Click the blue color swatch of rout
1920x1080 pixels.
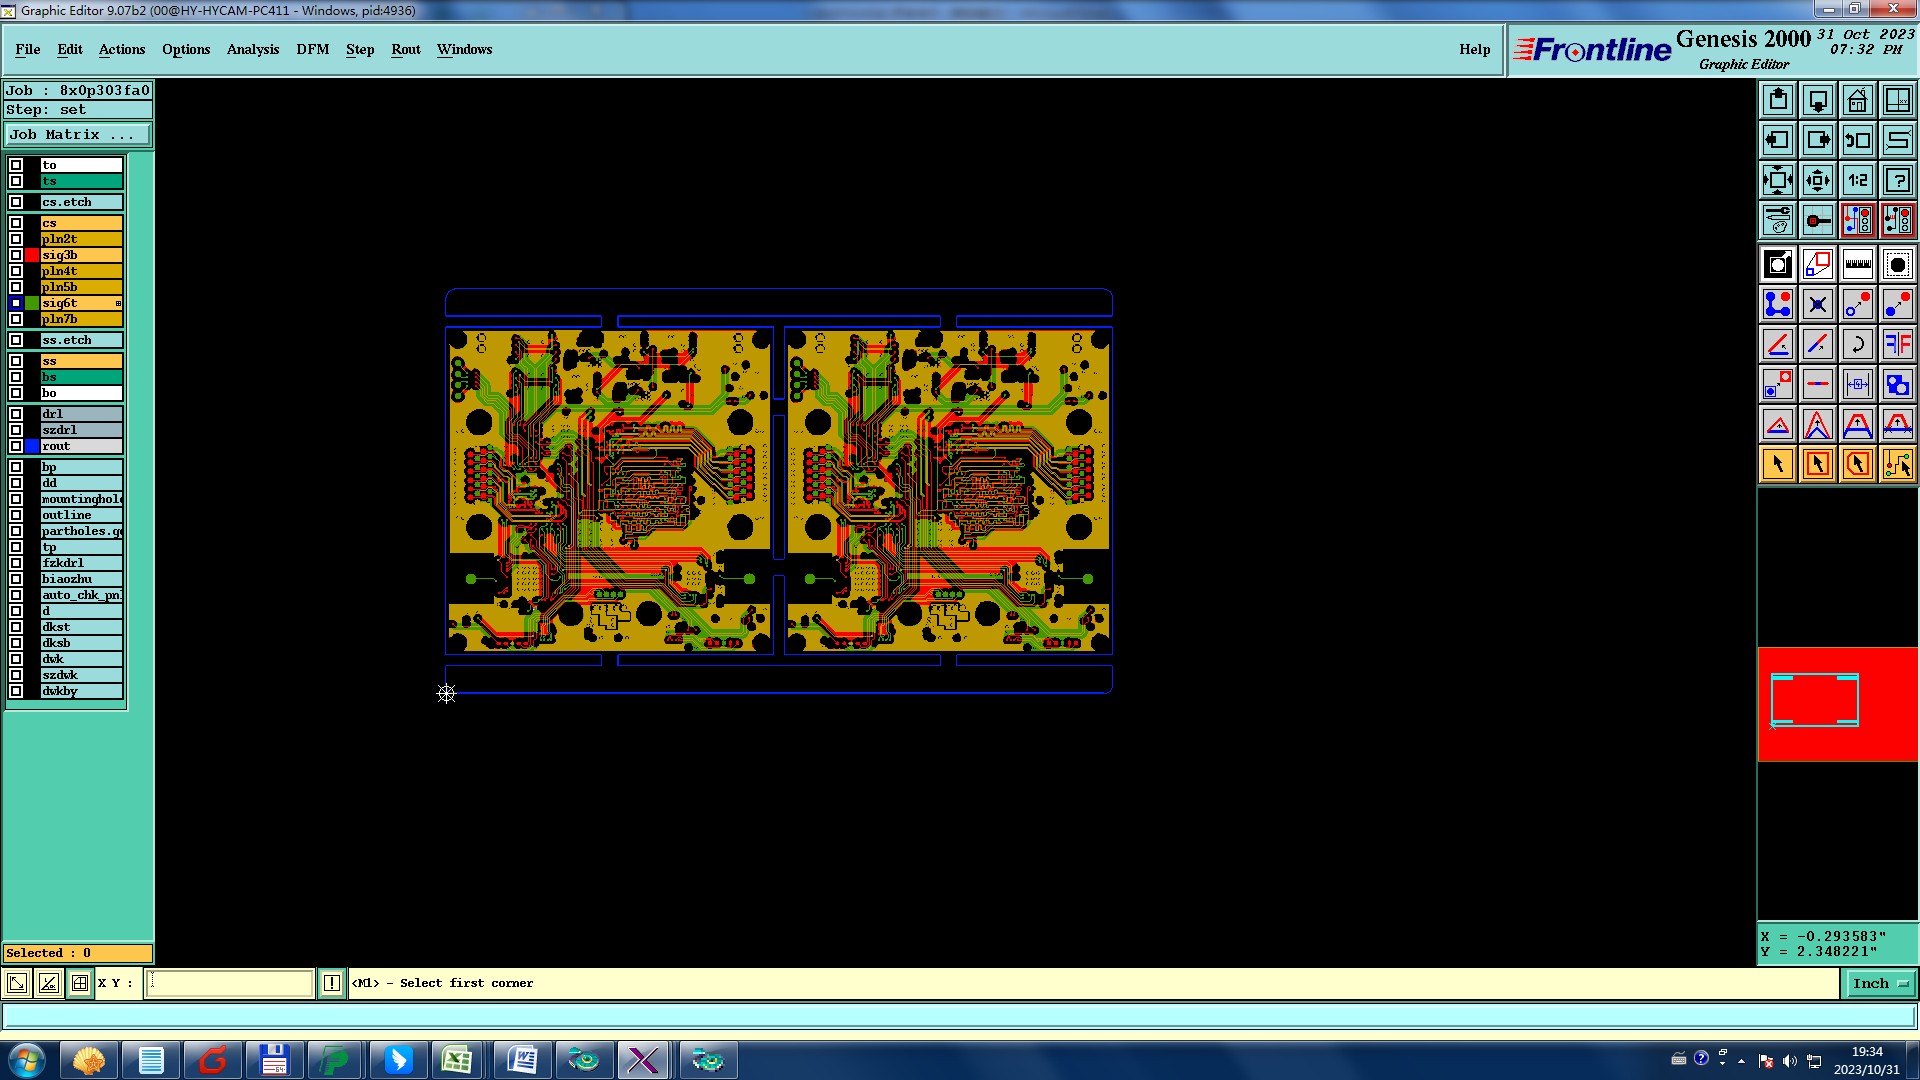32,446
